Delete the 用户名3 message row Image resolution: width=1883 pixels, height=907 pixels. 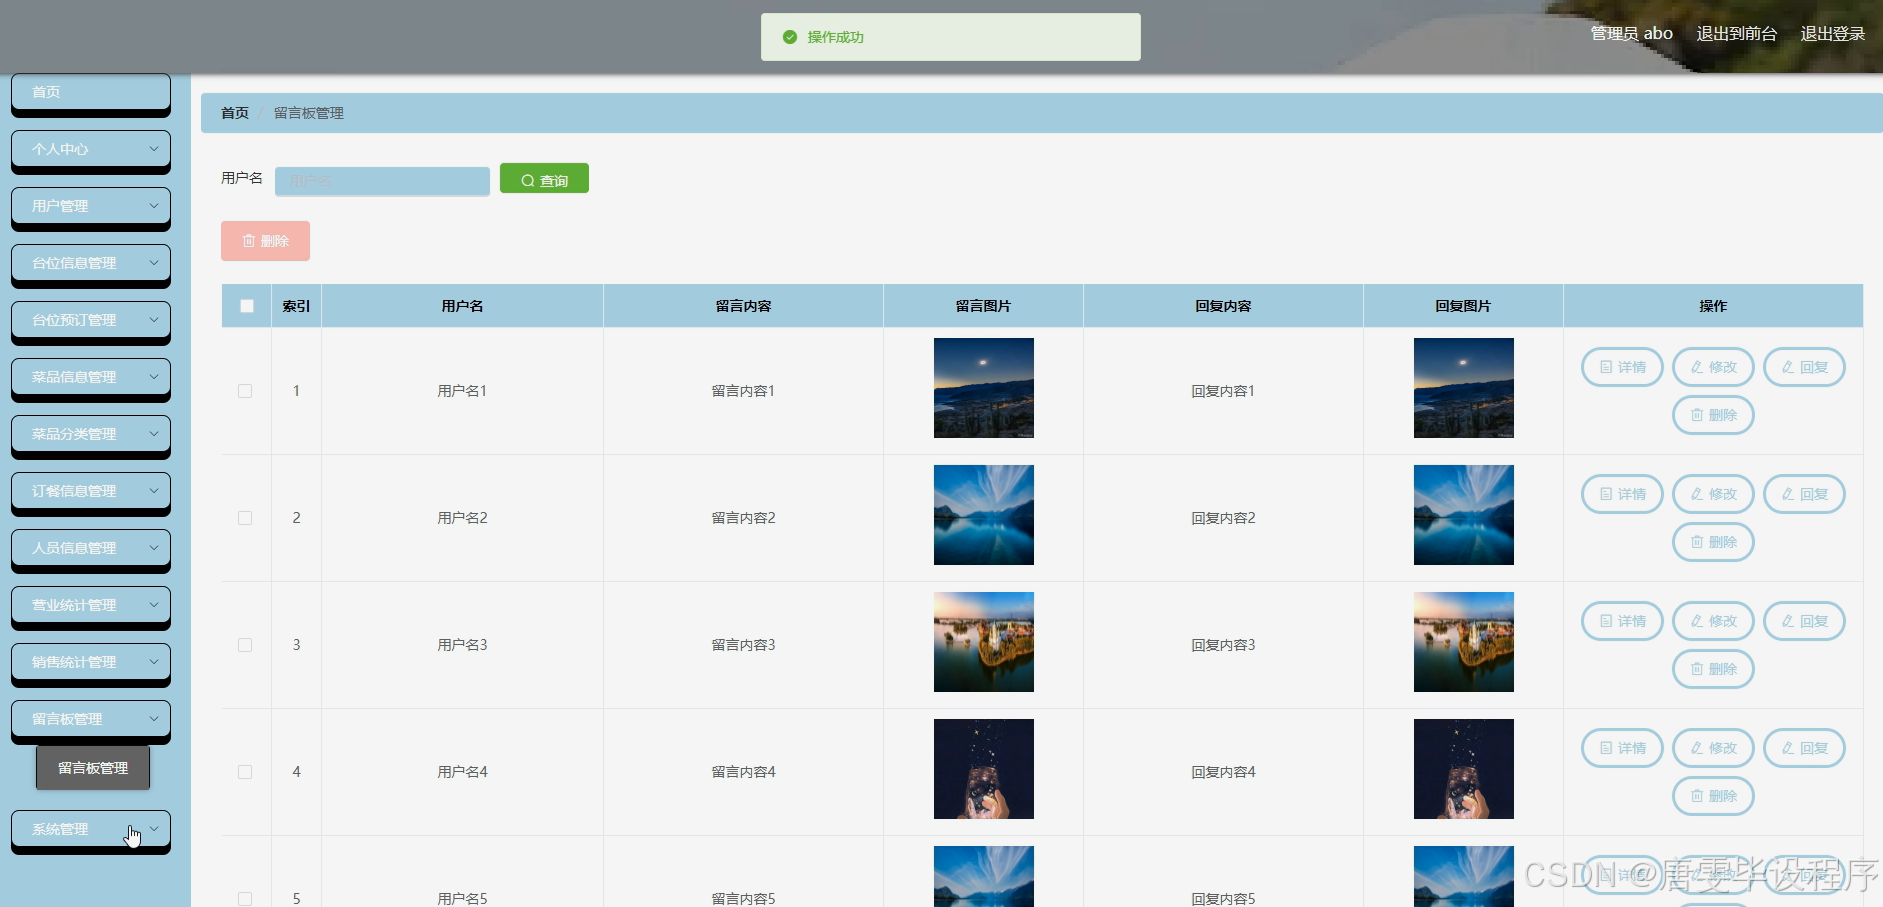click(x=1713, y=669)
